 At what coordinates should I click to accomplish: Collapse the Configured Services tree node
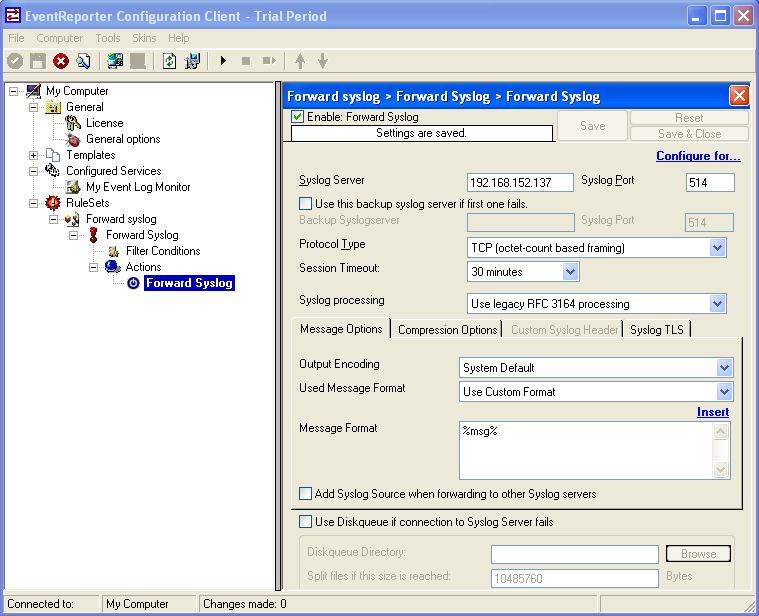tap(33, 171)
